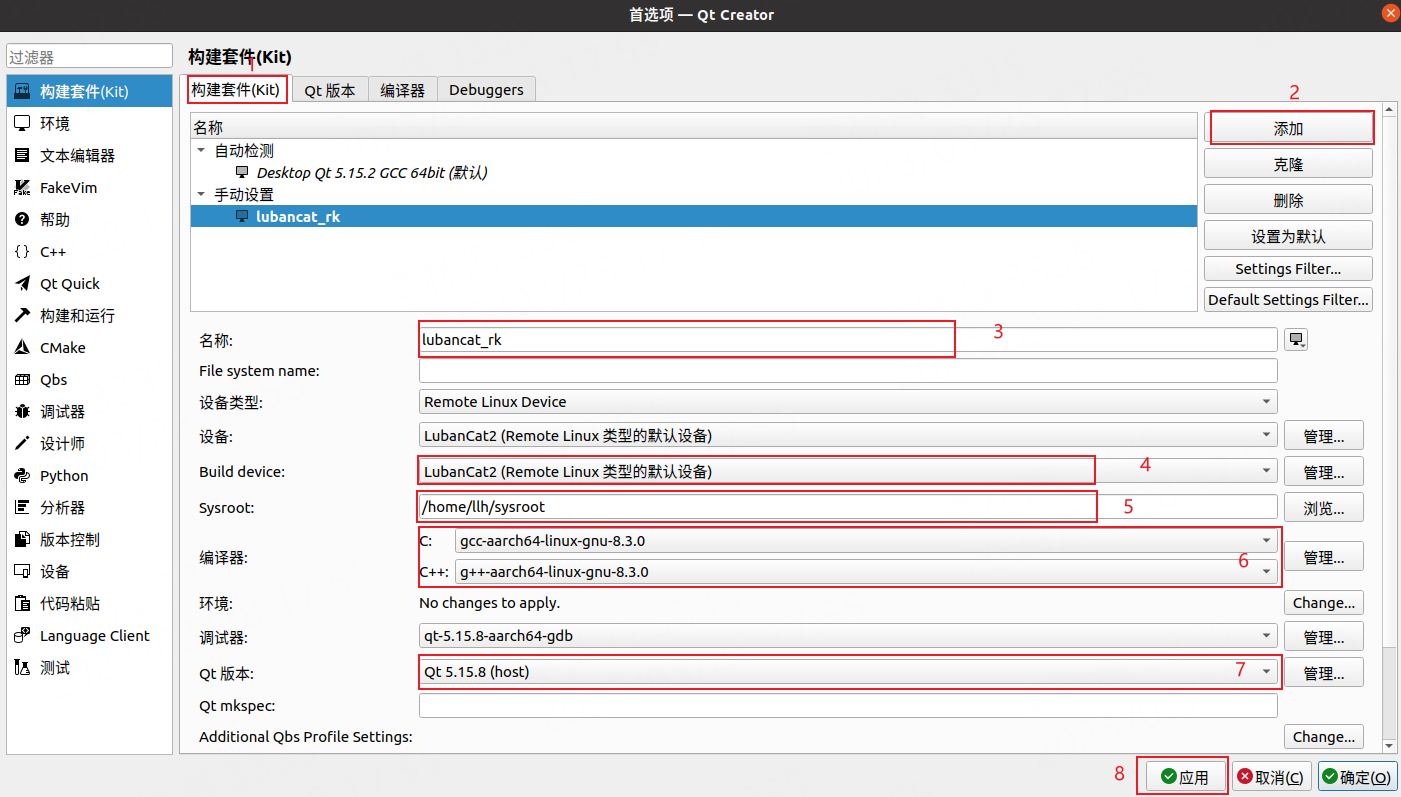
Task: Open the 设备 LubanCat2 dropdown
Action: pos(848,436)
